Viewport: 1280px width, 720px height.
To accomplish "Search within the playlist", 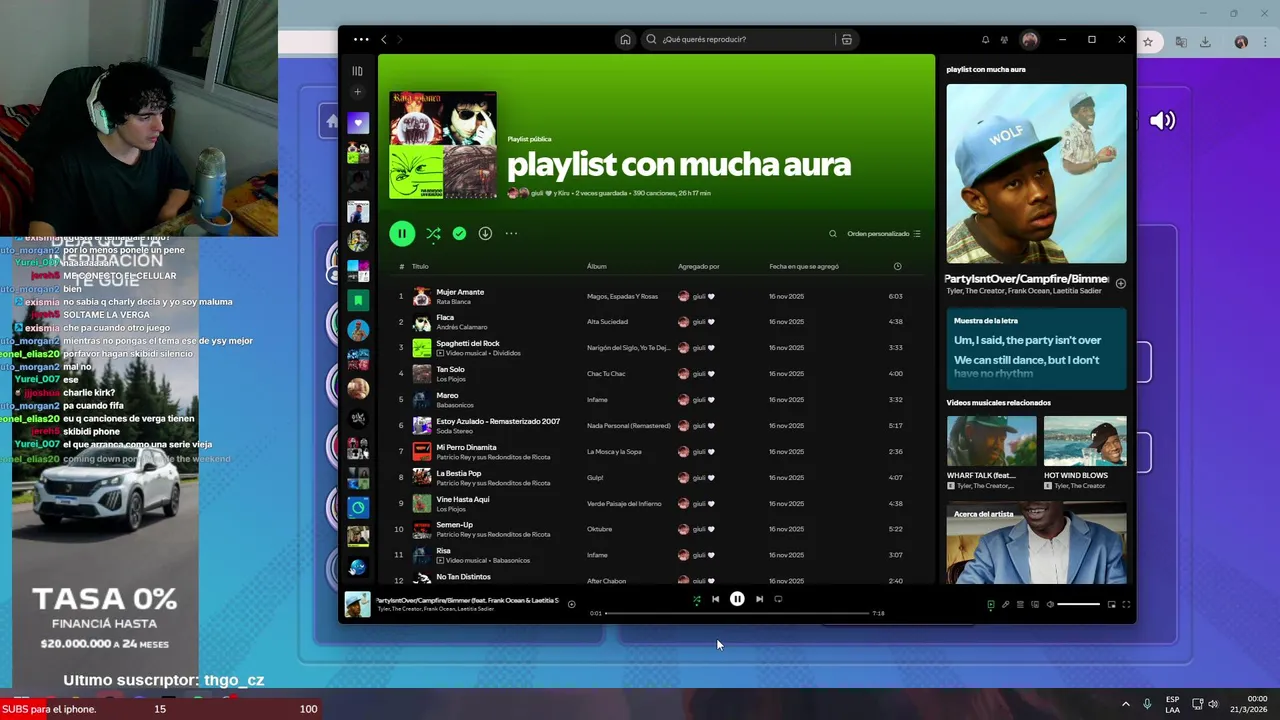I will click(x=832, y=234).
